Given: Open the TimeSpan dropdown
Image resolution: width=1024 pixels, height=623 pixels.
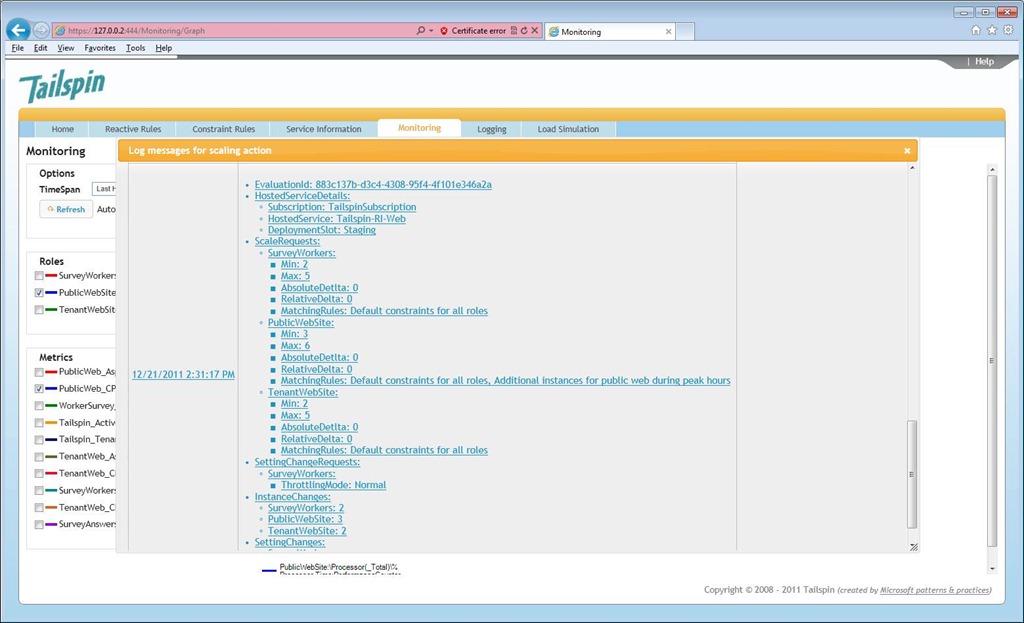Looking at the screenshot, I should coord(104,189).
